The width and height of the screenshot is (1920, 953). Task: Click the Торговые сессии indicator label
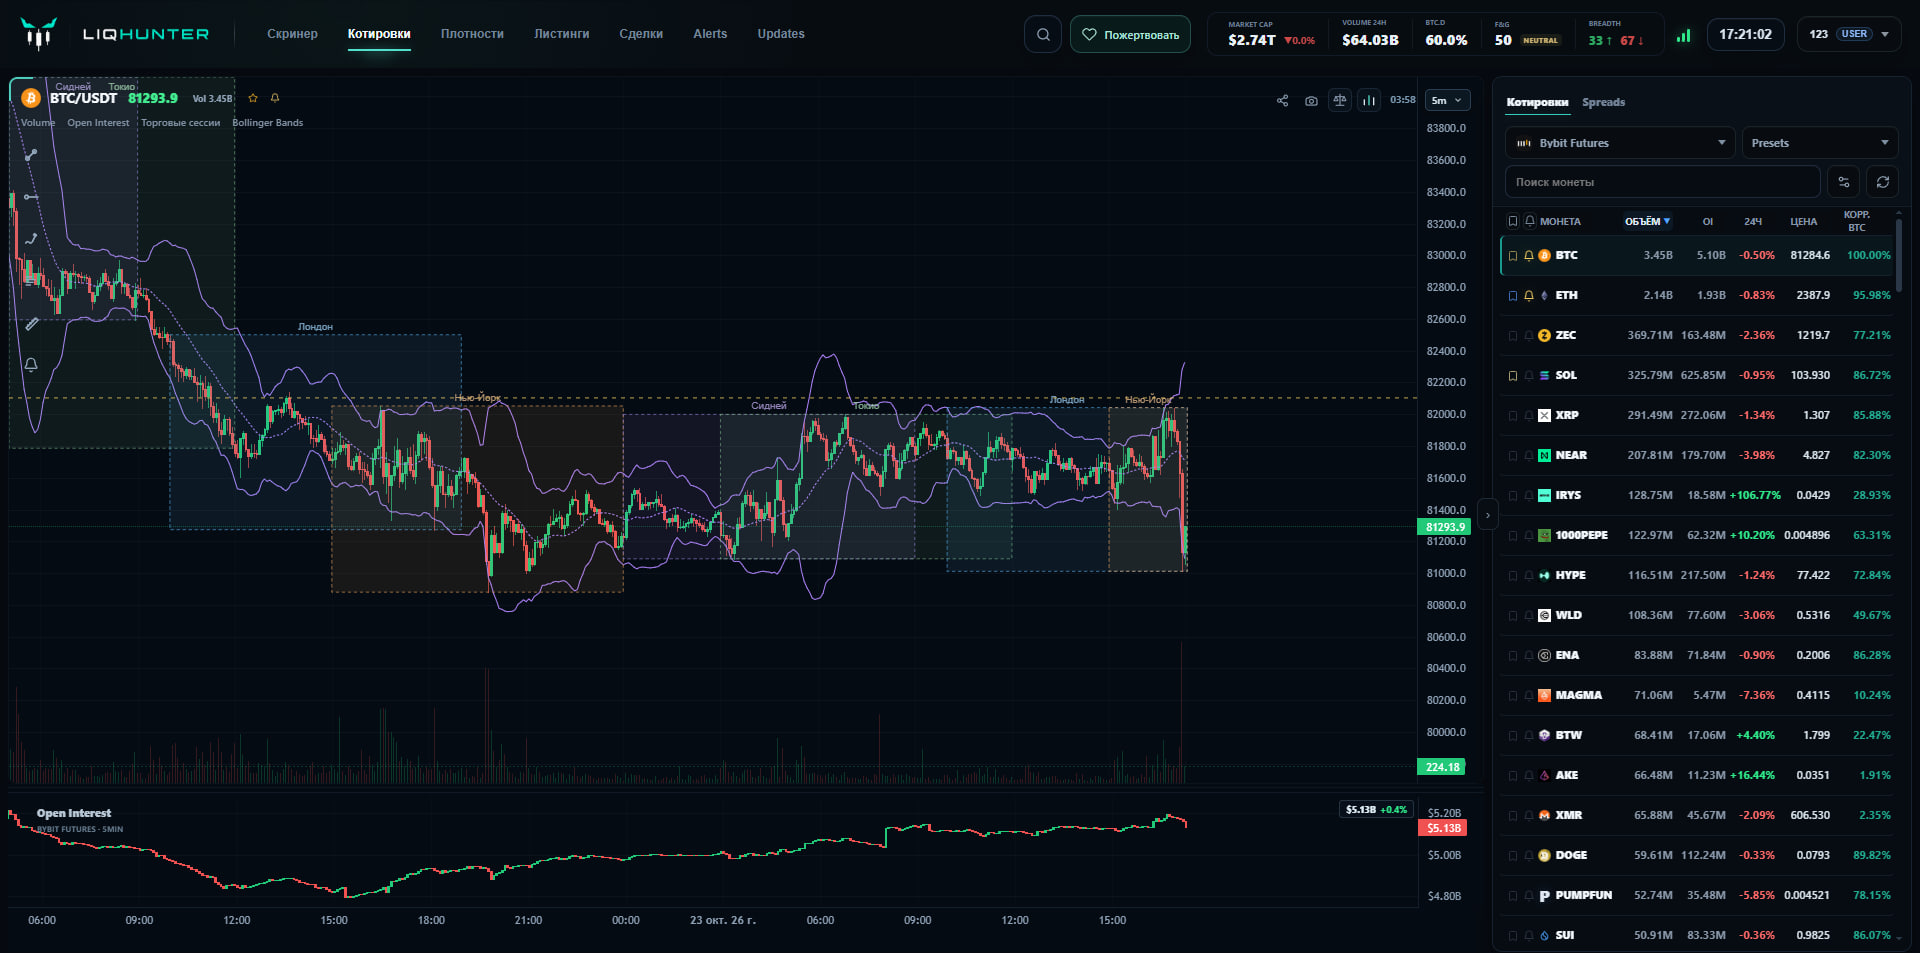(x=180, y=123)
